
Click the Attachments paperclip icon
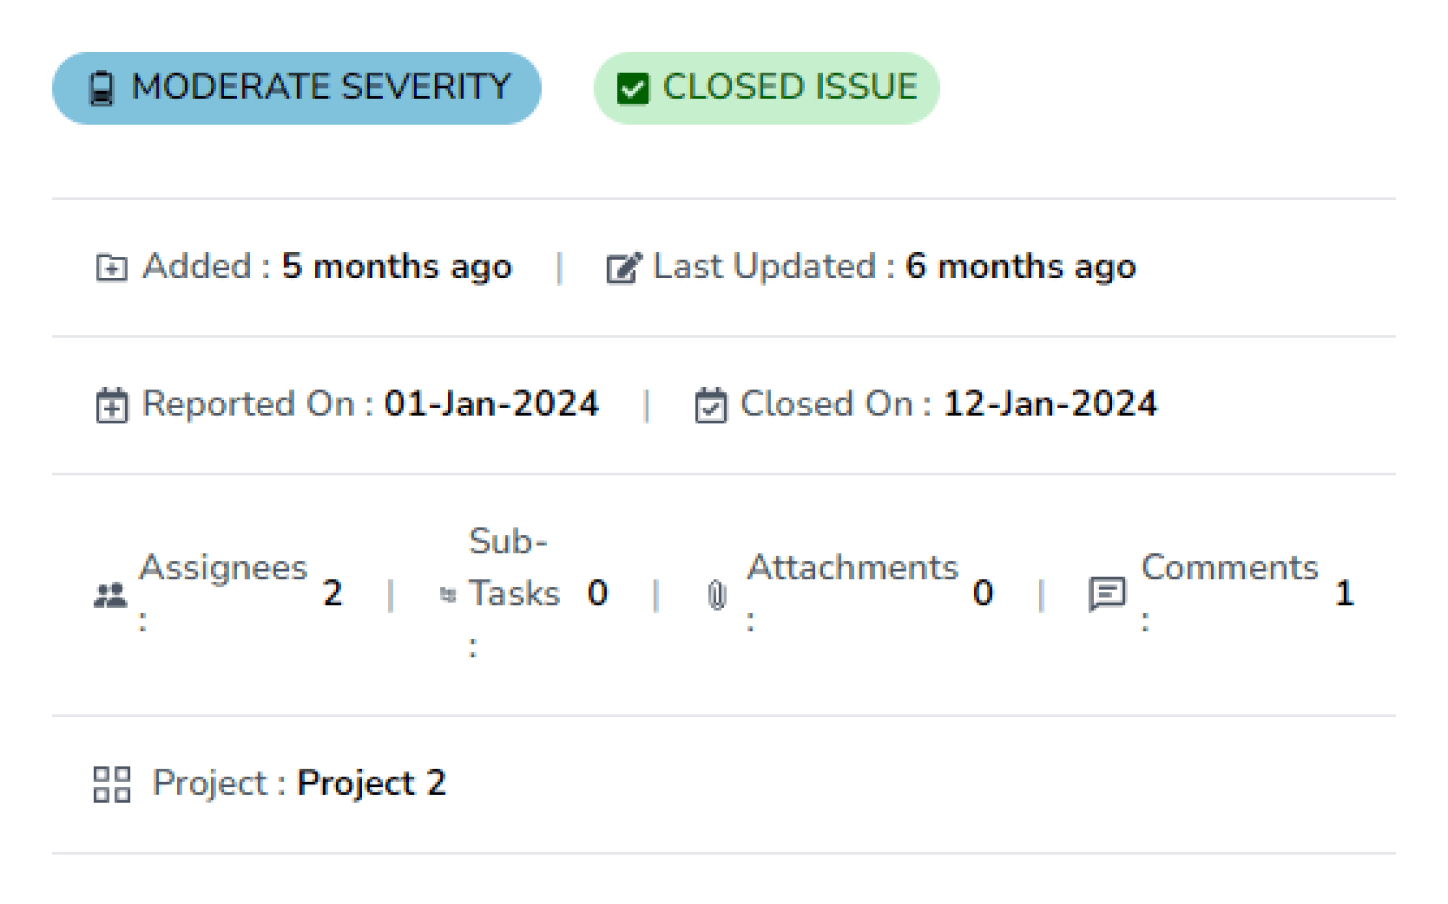(716, 595)
